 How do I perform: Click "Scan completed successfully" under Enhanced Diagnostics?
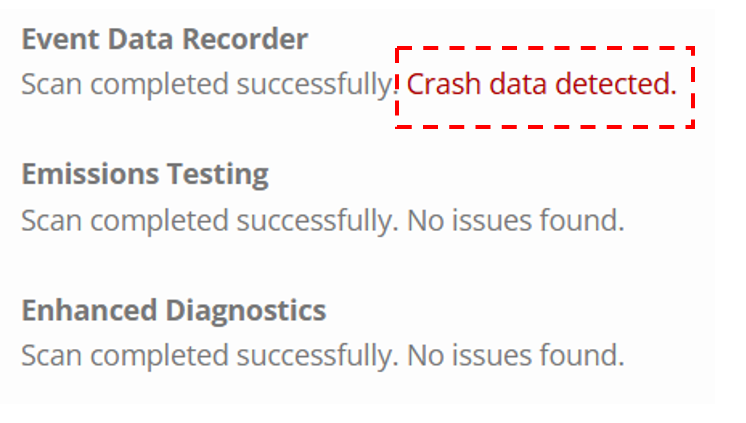click(x=210, y=356)
